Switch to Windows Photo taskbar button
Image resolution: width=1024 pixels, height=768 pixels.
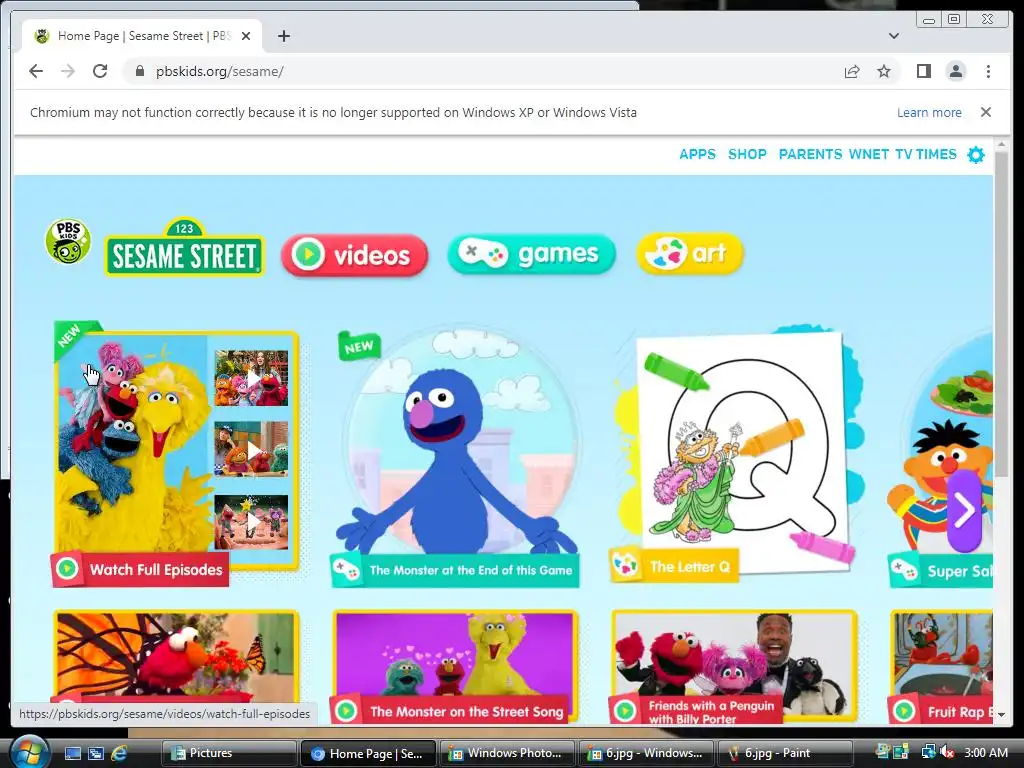[506, 753]
